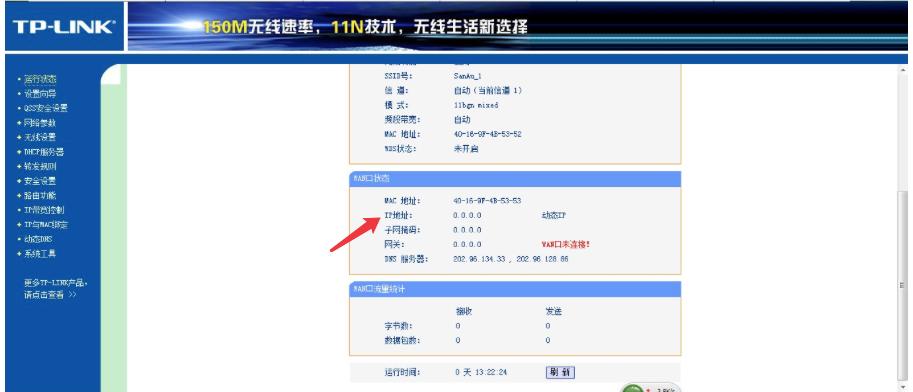Expand the 无线设置 menu
The height and width of the screenshot is (392, 913).
[x=40, y=137]
